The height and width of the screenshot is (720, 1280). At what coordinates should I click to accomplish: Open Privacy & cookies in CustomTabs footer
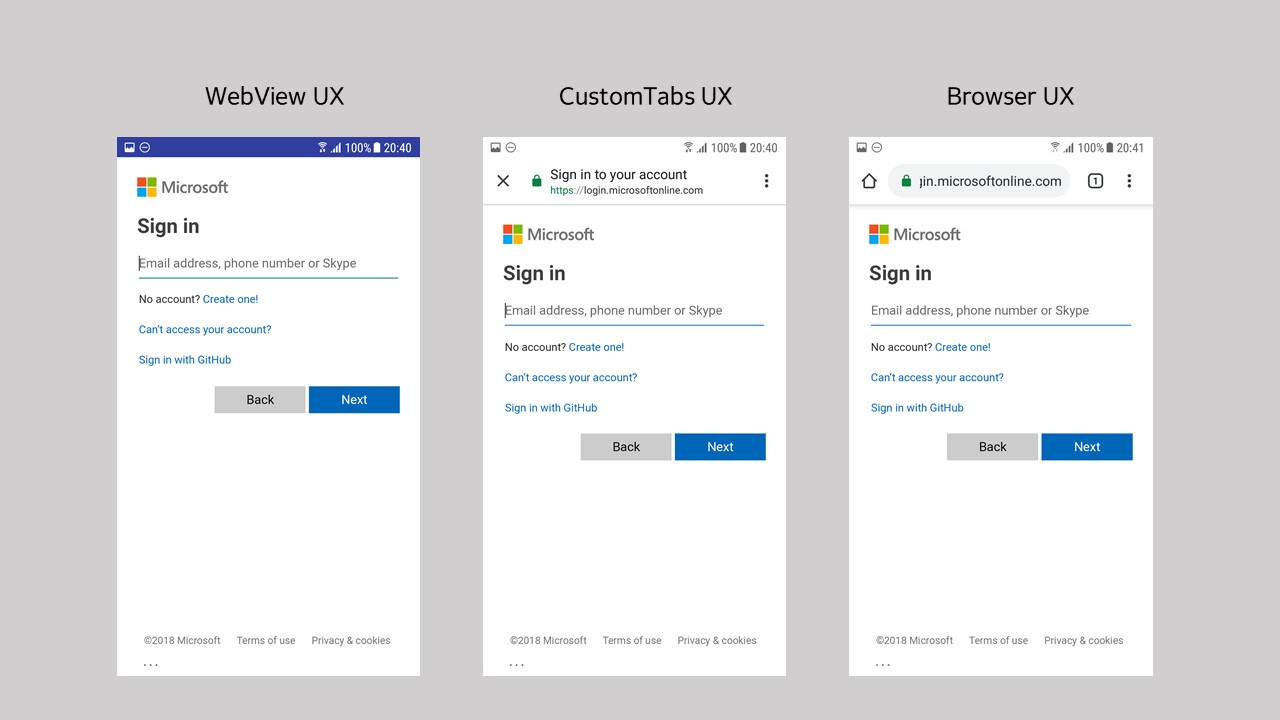pyautogui.click(x=717, y=641)
